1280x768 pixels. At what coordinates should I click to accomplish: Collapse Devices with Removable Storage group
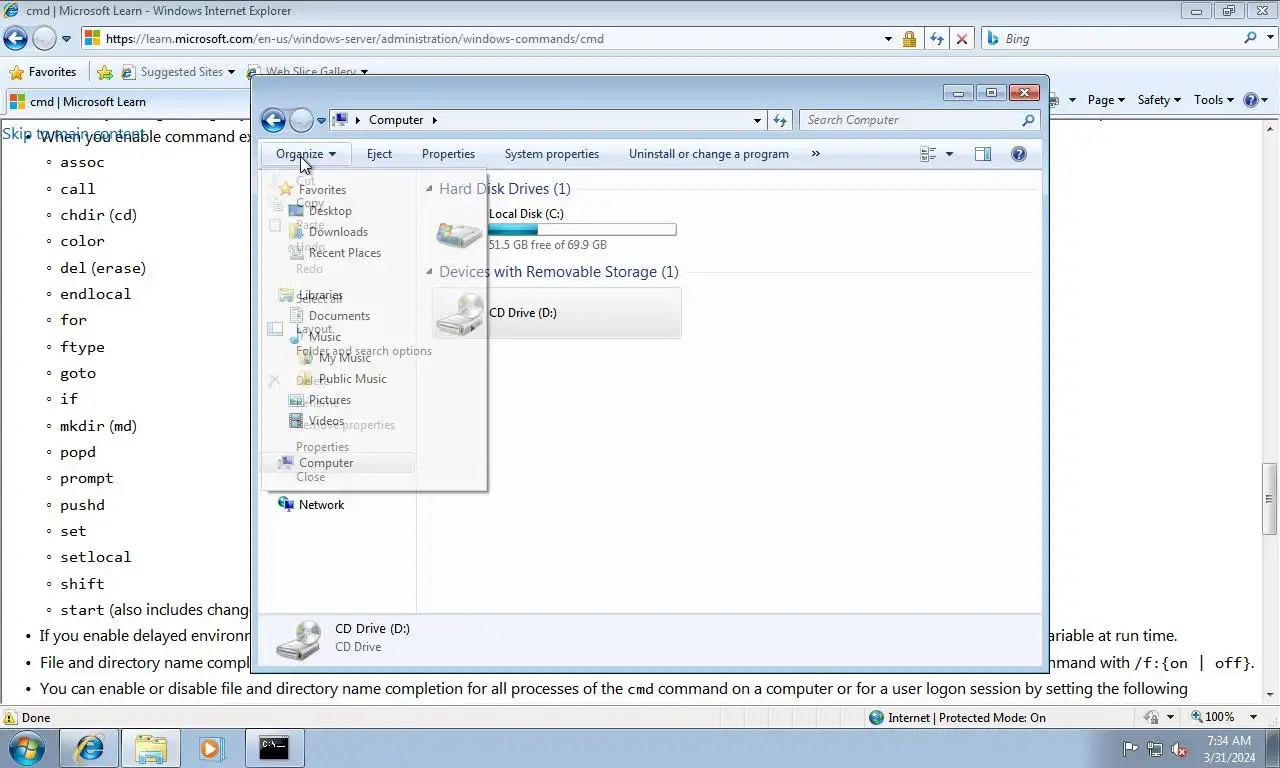coord(430,272)
